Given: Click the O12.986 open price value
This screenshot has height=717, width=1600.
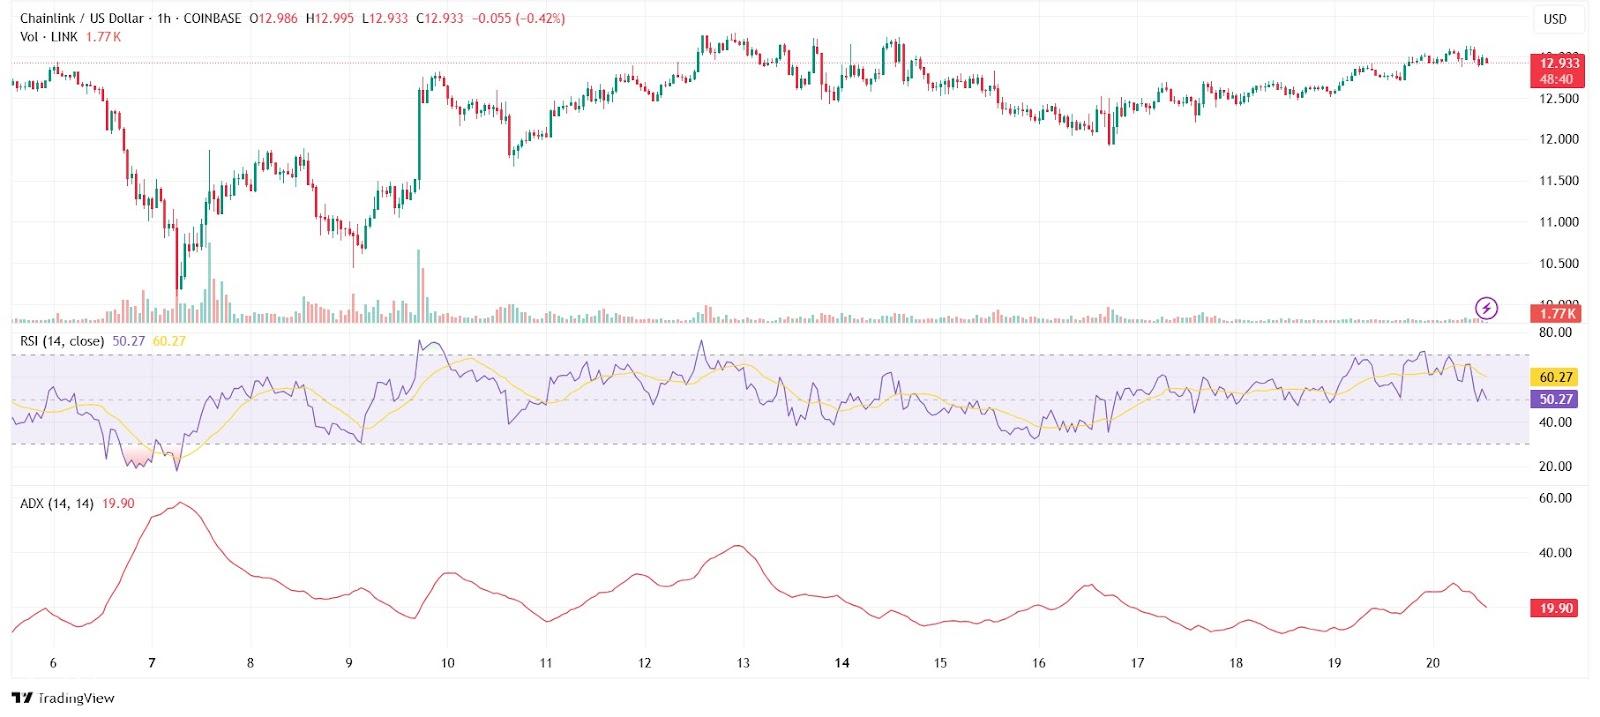Looking at the screenshot, I should tap(274, 19).
